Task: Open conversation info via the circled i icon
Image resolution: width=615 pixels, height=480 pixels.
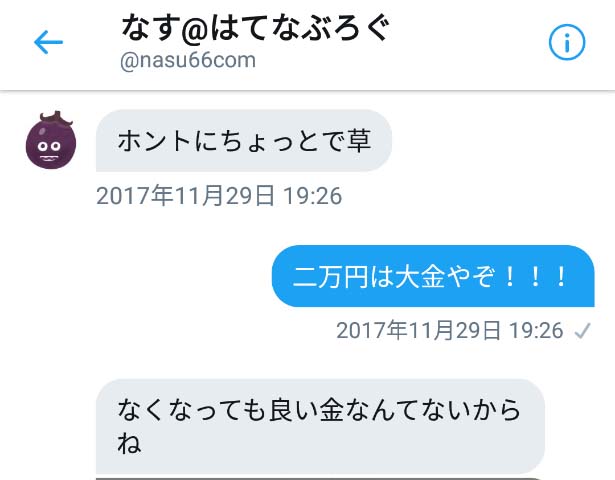Action: click(x=566, y=42)
